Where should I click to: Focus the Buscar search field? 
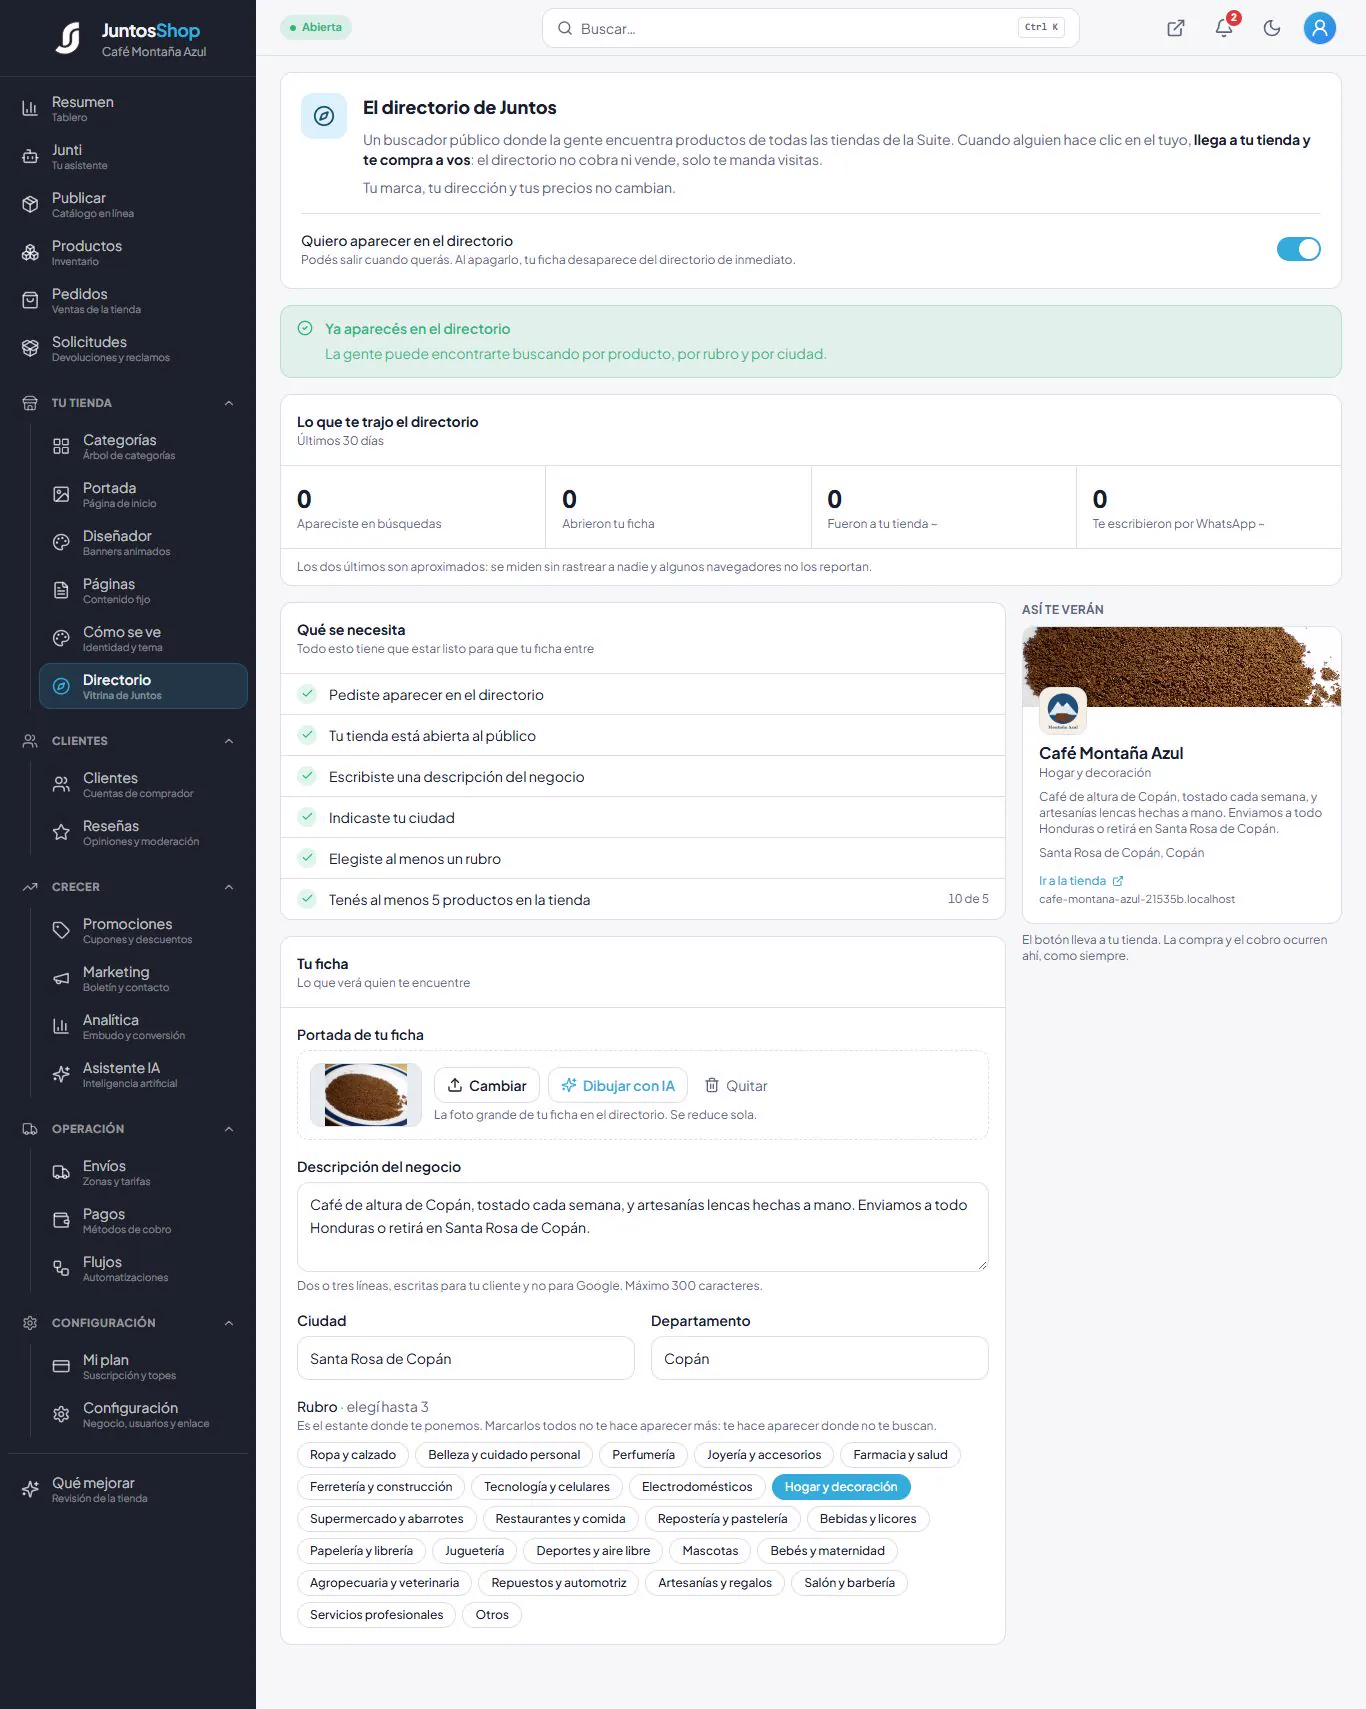click(810, 28)
